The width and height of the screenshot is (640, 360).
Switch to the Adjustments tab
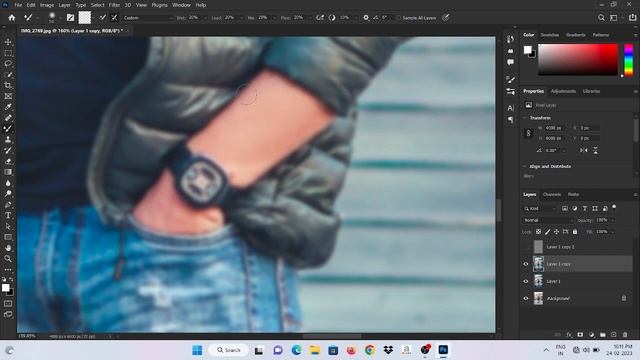(563, 91)
